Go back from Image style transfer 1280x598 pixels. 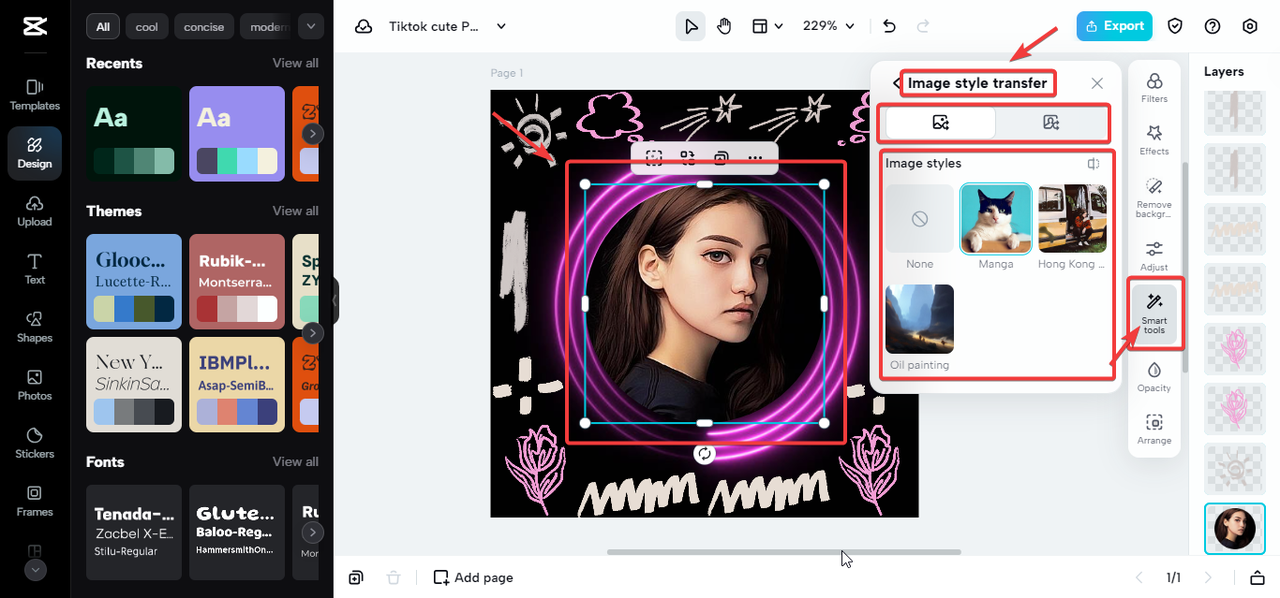pyautogui.click(x=895, y=84)
